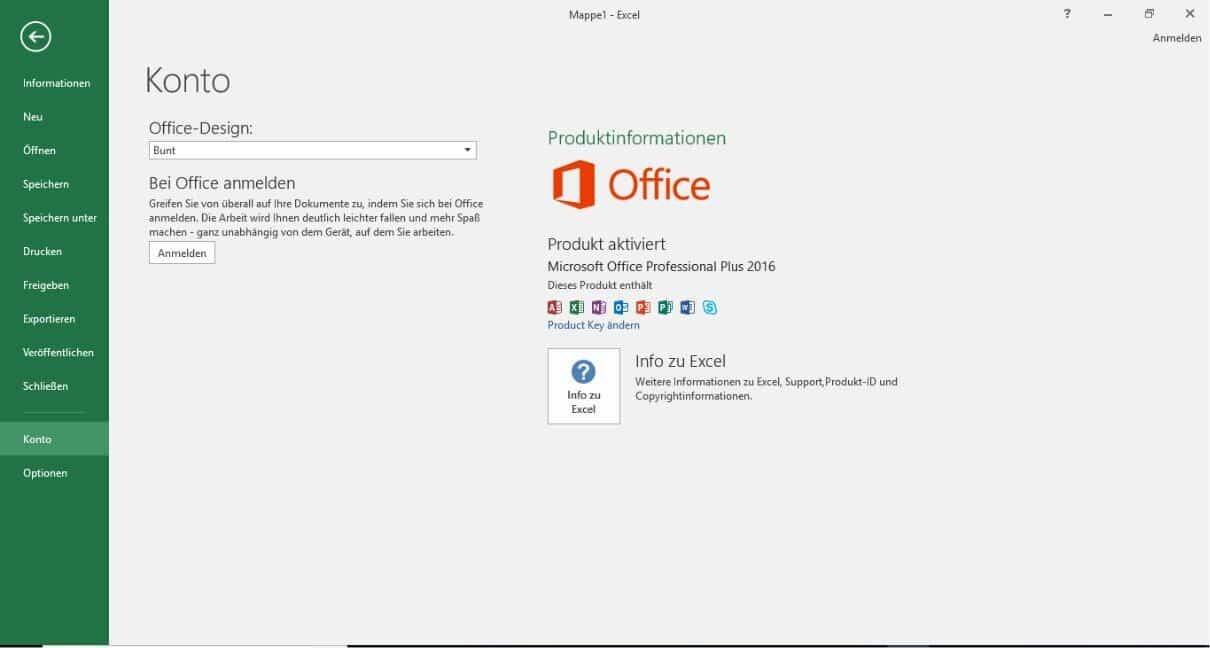
Task: Open Optionen from the sidebar
Action: pyautogui.click(x=45, y=473)
